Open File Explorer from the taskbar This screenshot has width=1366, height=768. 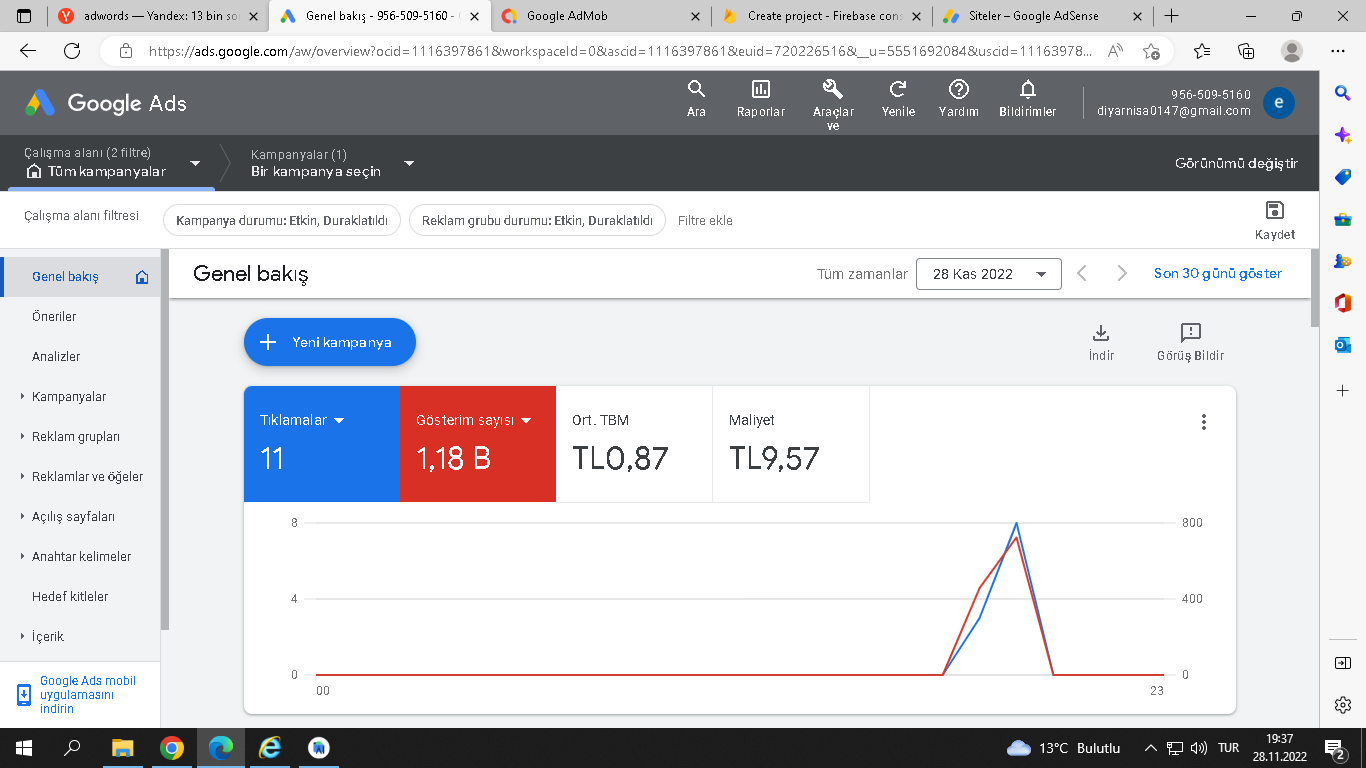[x=122, y=748]
